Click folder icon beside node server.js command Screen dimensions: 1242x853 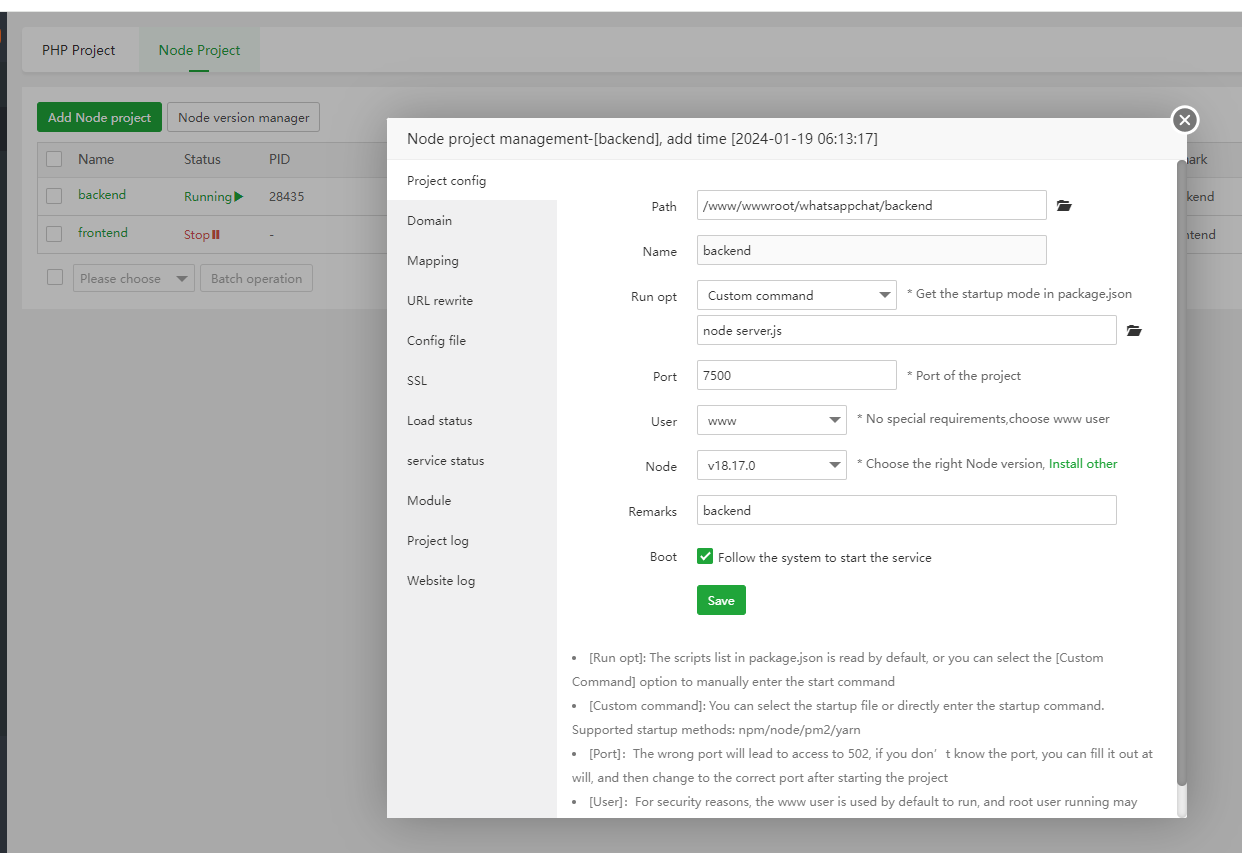pos(1133,331)
